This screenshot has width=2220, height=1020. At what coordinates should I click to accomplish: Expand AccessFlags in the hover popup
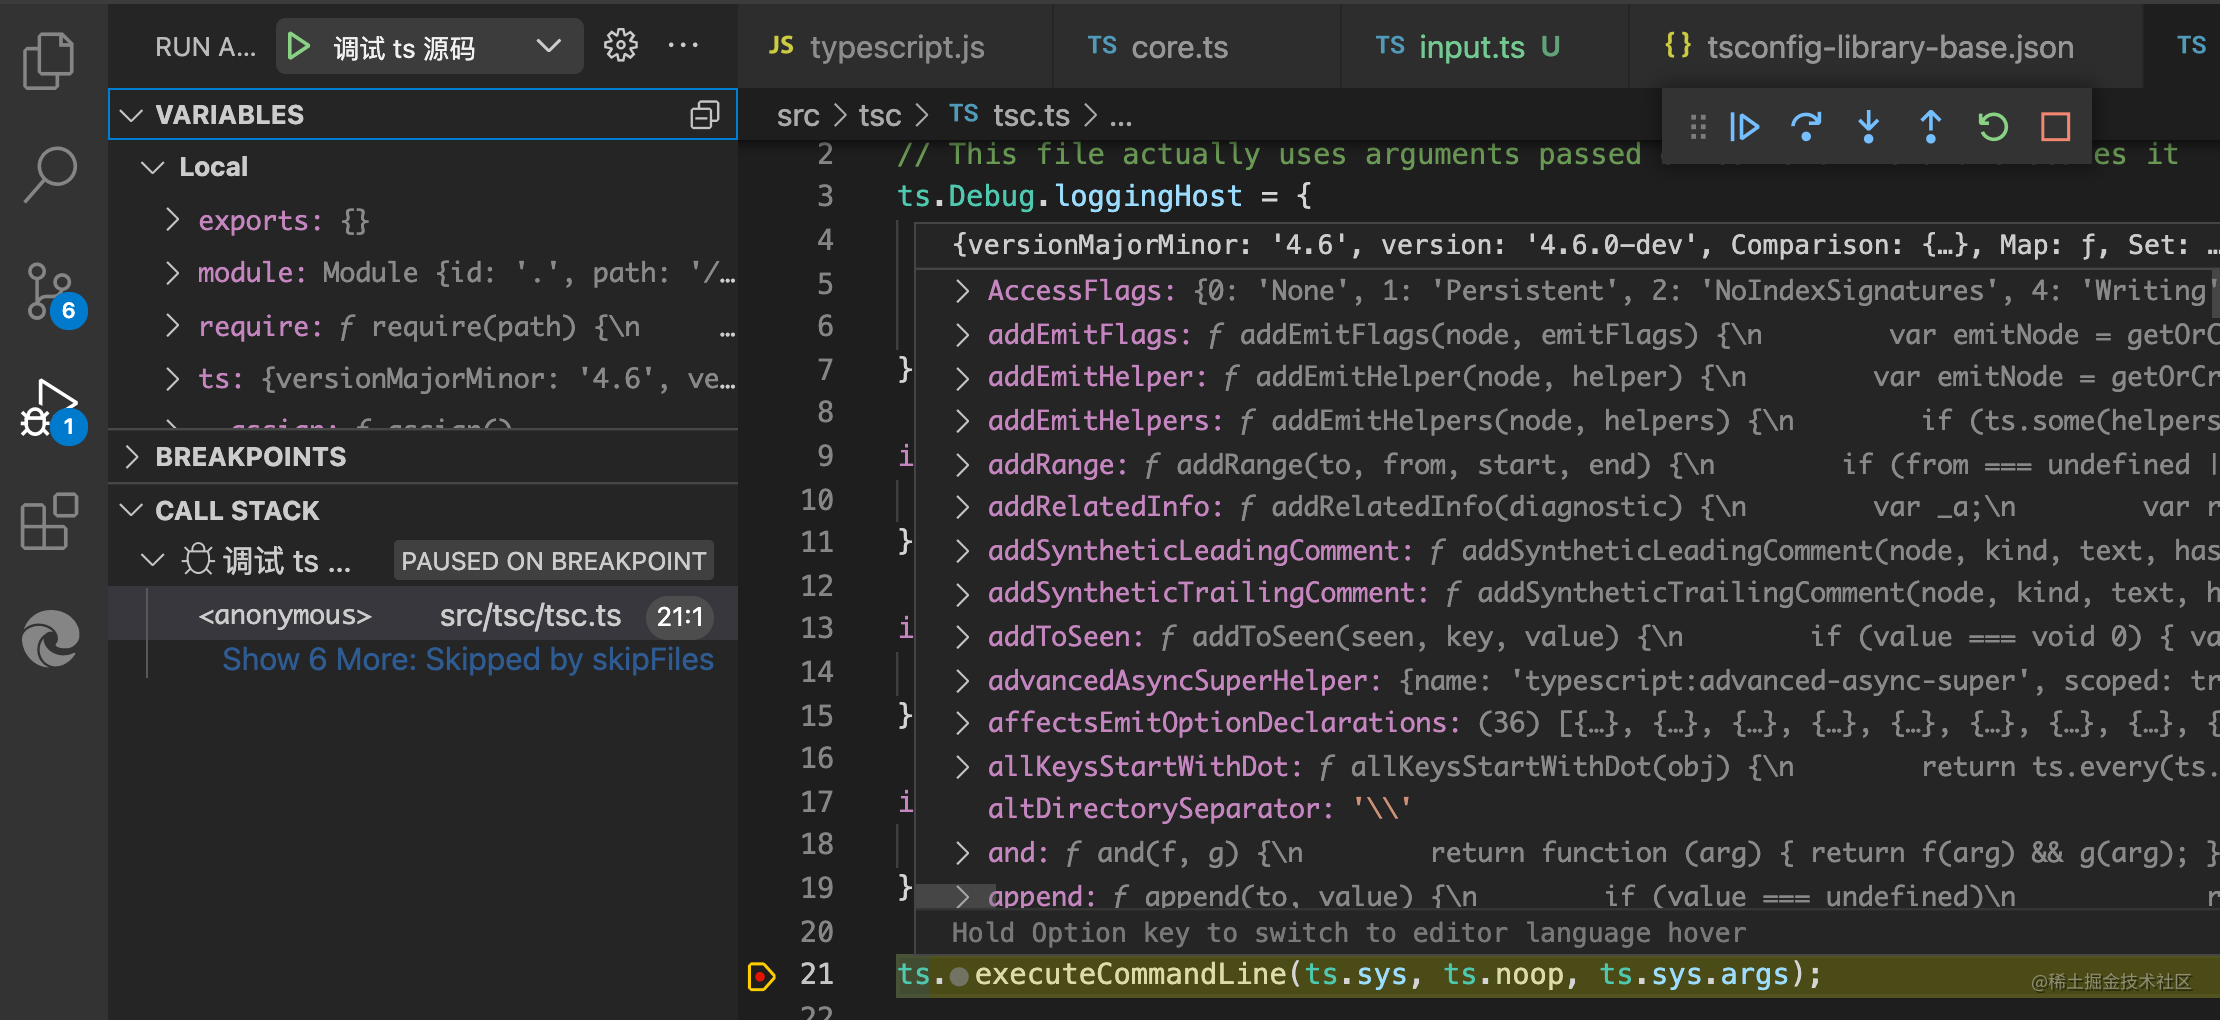pyautogui.click(x=962, y=291)
